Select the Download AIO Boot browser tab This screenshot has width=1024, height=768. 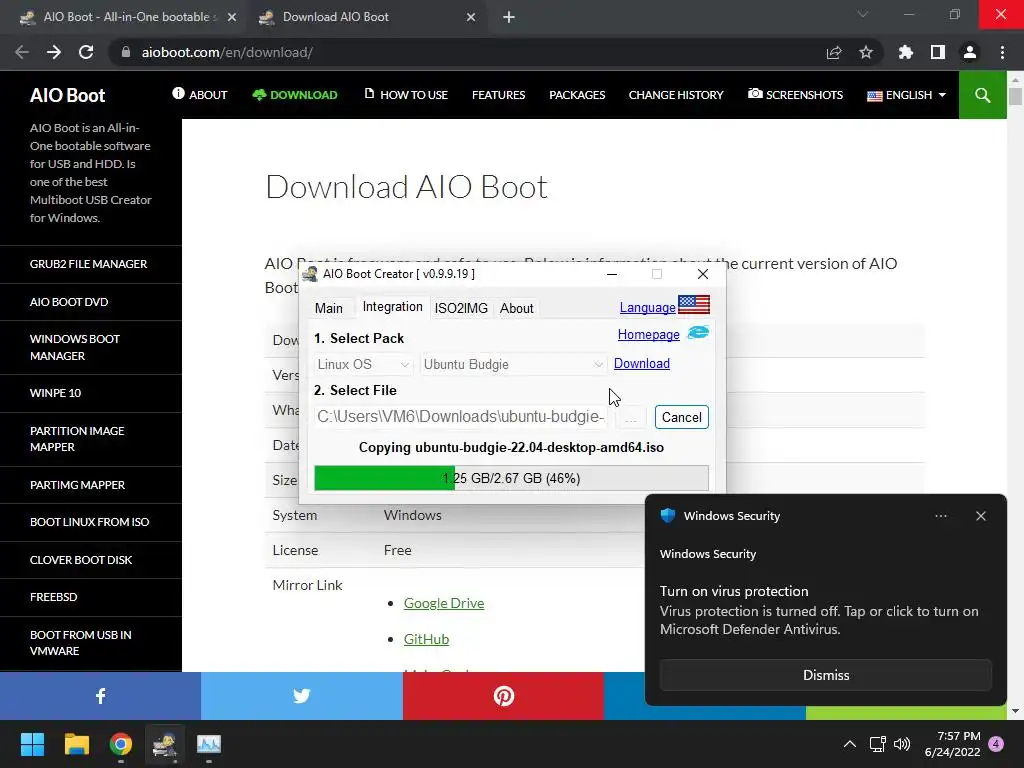click(x=366, y=17)
